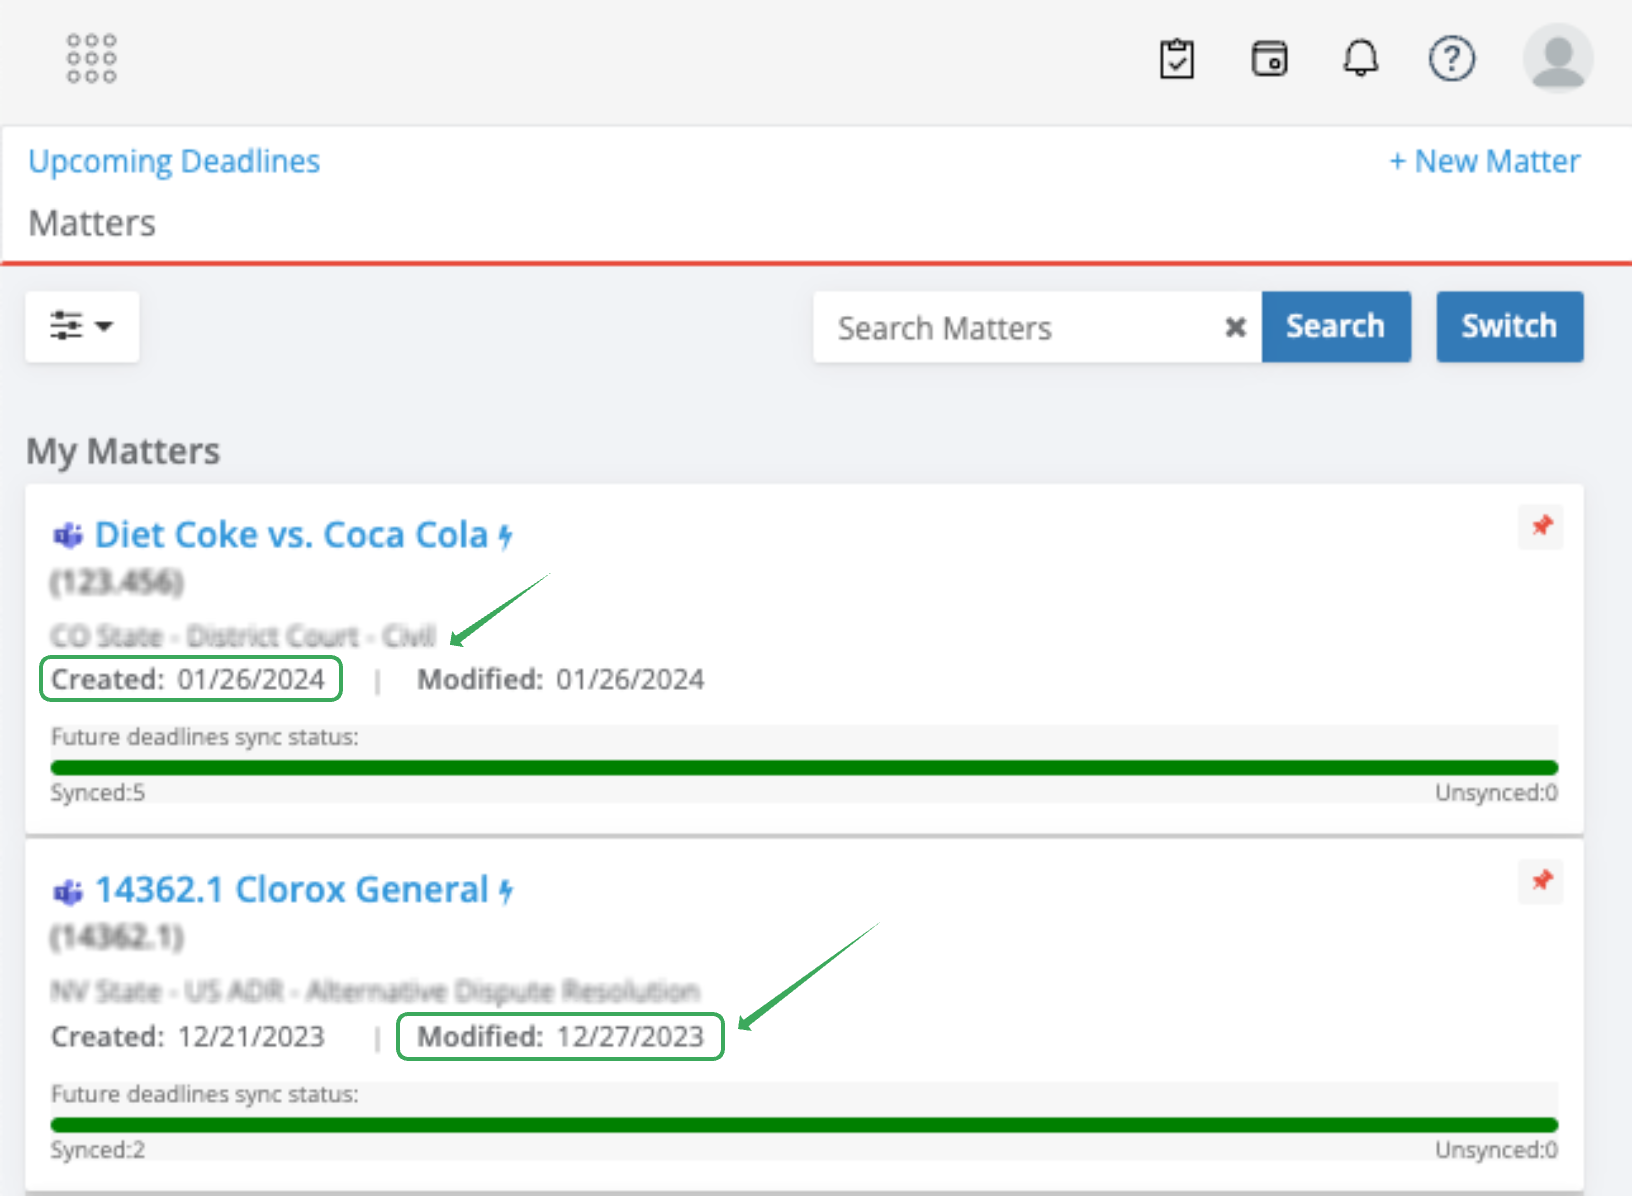
Task: Create a + New Matter
Action: (1485, 161)
